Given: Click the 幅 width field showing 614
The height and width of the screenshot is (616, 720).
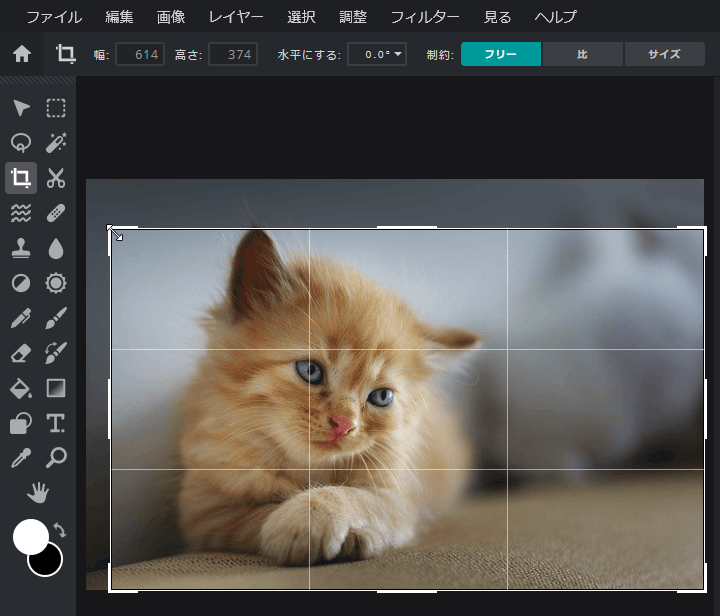Looking at the screenshot, I should coord(140,54).
